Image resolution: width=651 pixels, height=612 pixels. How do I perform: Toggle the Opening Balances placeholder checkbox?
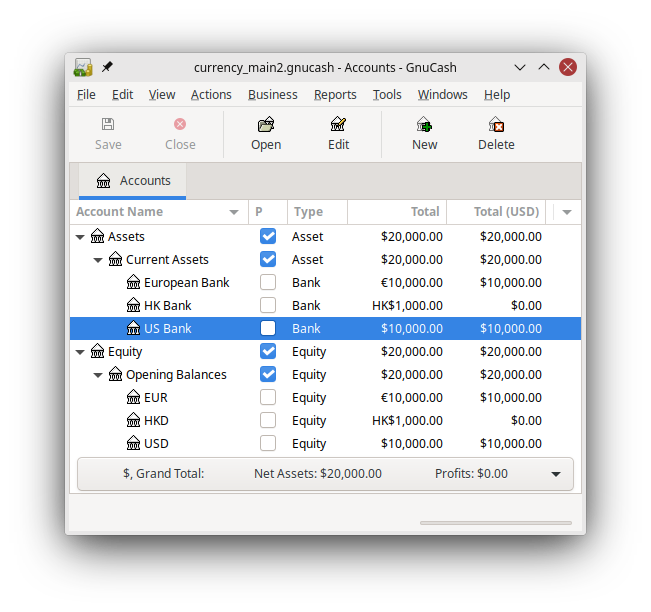pyautogui.click(x=267, y=375)
